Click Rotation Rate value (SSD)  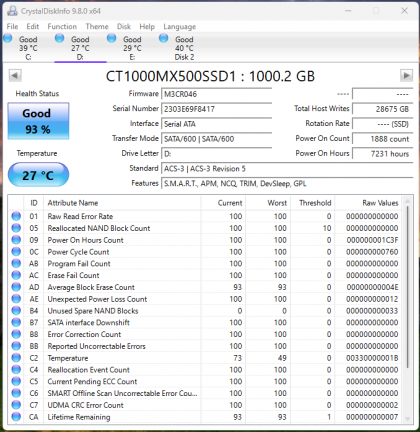383,124
